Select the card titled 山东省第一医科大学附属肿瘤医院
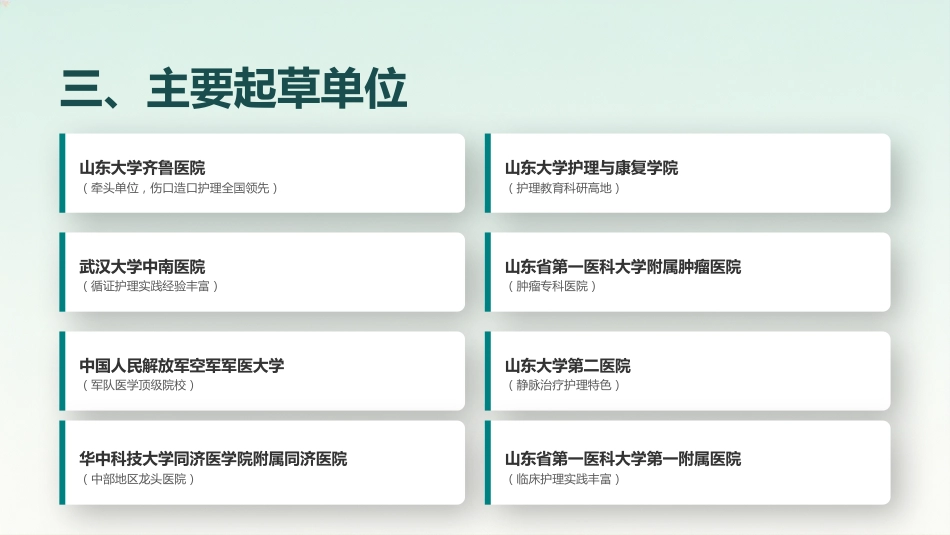The height and width of the screenshot is (535, 950). coord(688,272)
